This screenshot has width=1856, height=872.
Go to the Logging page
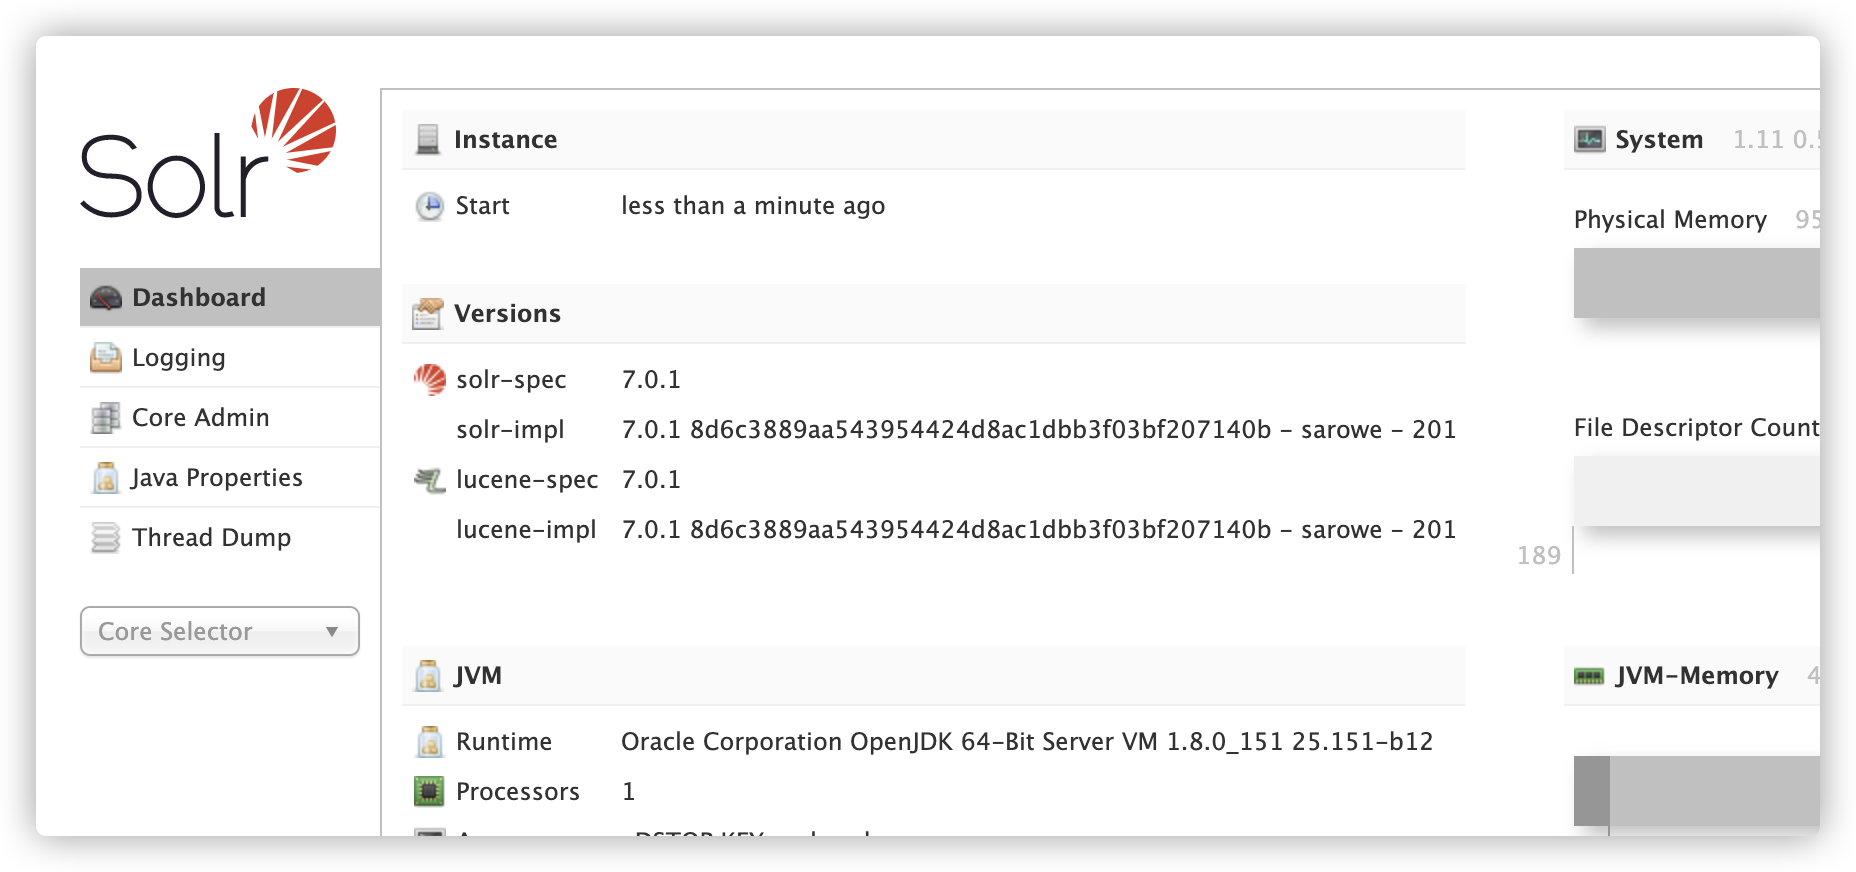click(x=179, y=358)
